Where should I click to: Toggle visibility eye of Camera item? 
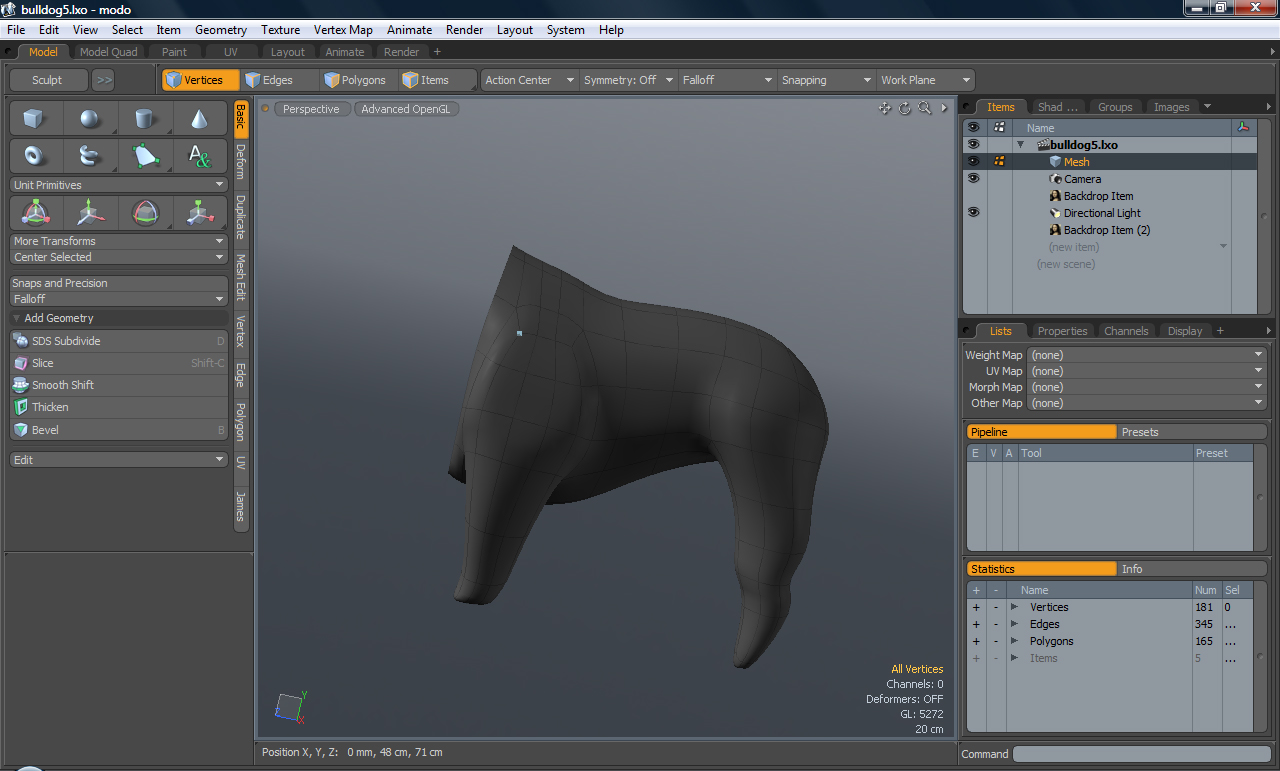(973, 178)
